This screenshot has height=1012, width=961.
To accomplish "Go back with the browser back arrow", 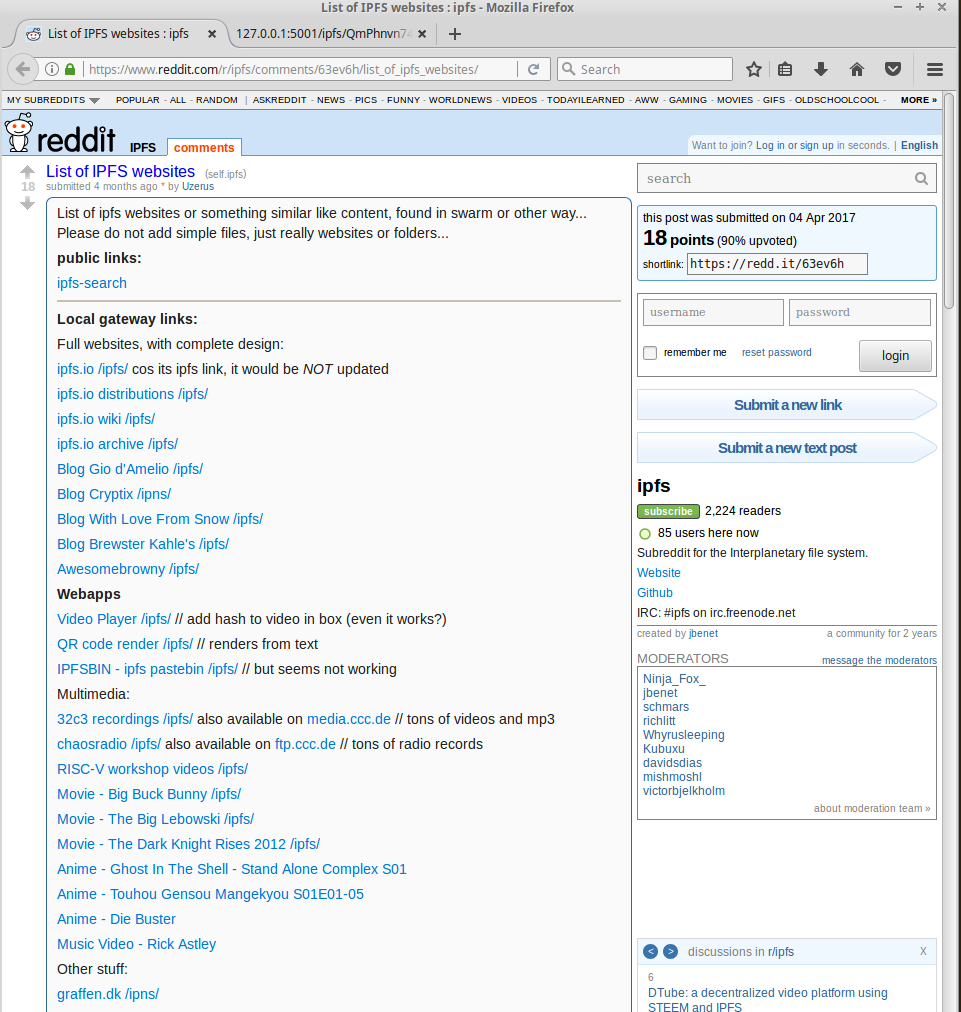I will (x=23, y=69).
